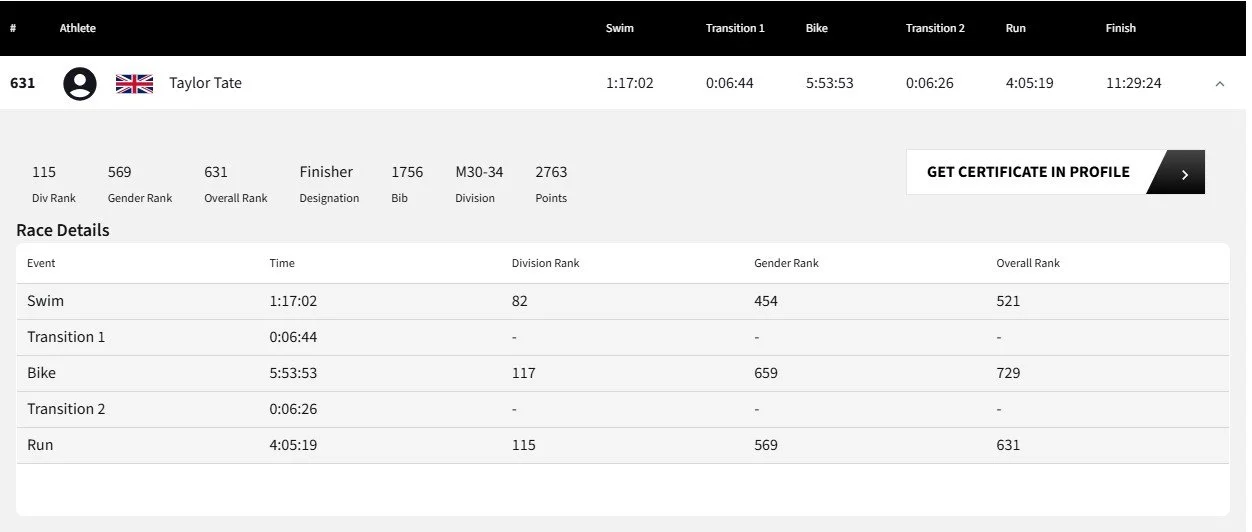Screen dimensions: 1252x532
Task: Click the Bike row label in Race Details
Action: [42, 373]
